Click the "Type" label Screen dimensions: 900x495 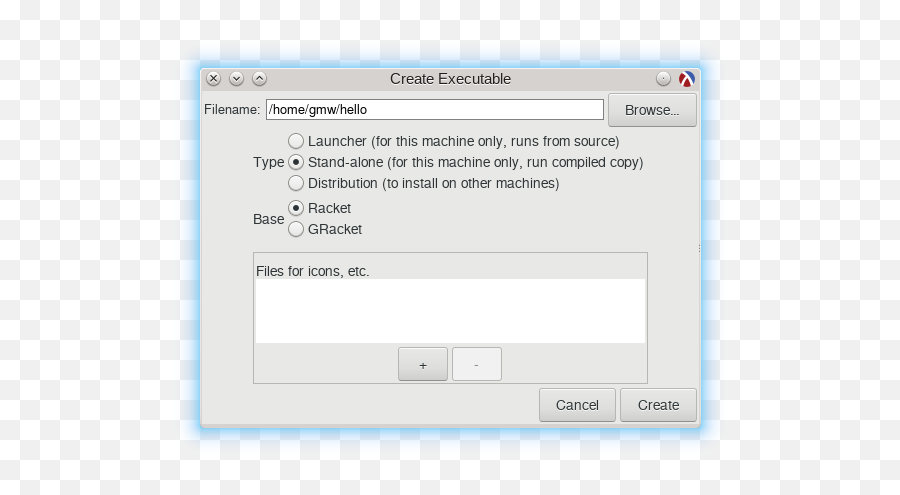pos(269,163)
